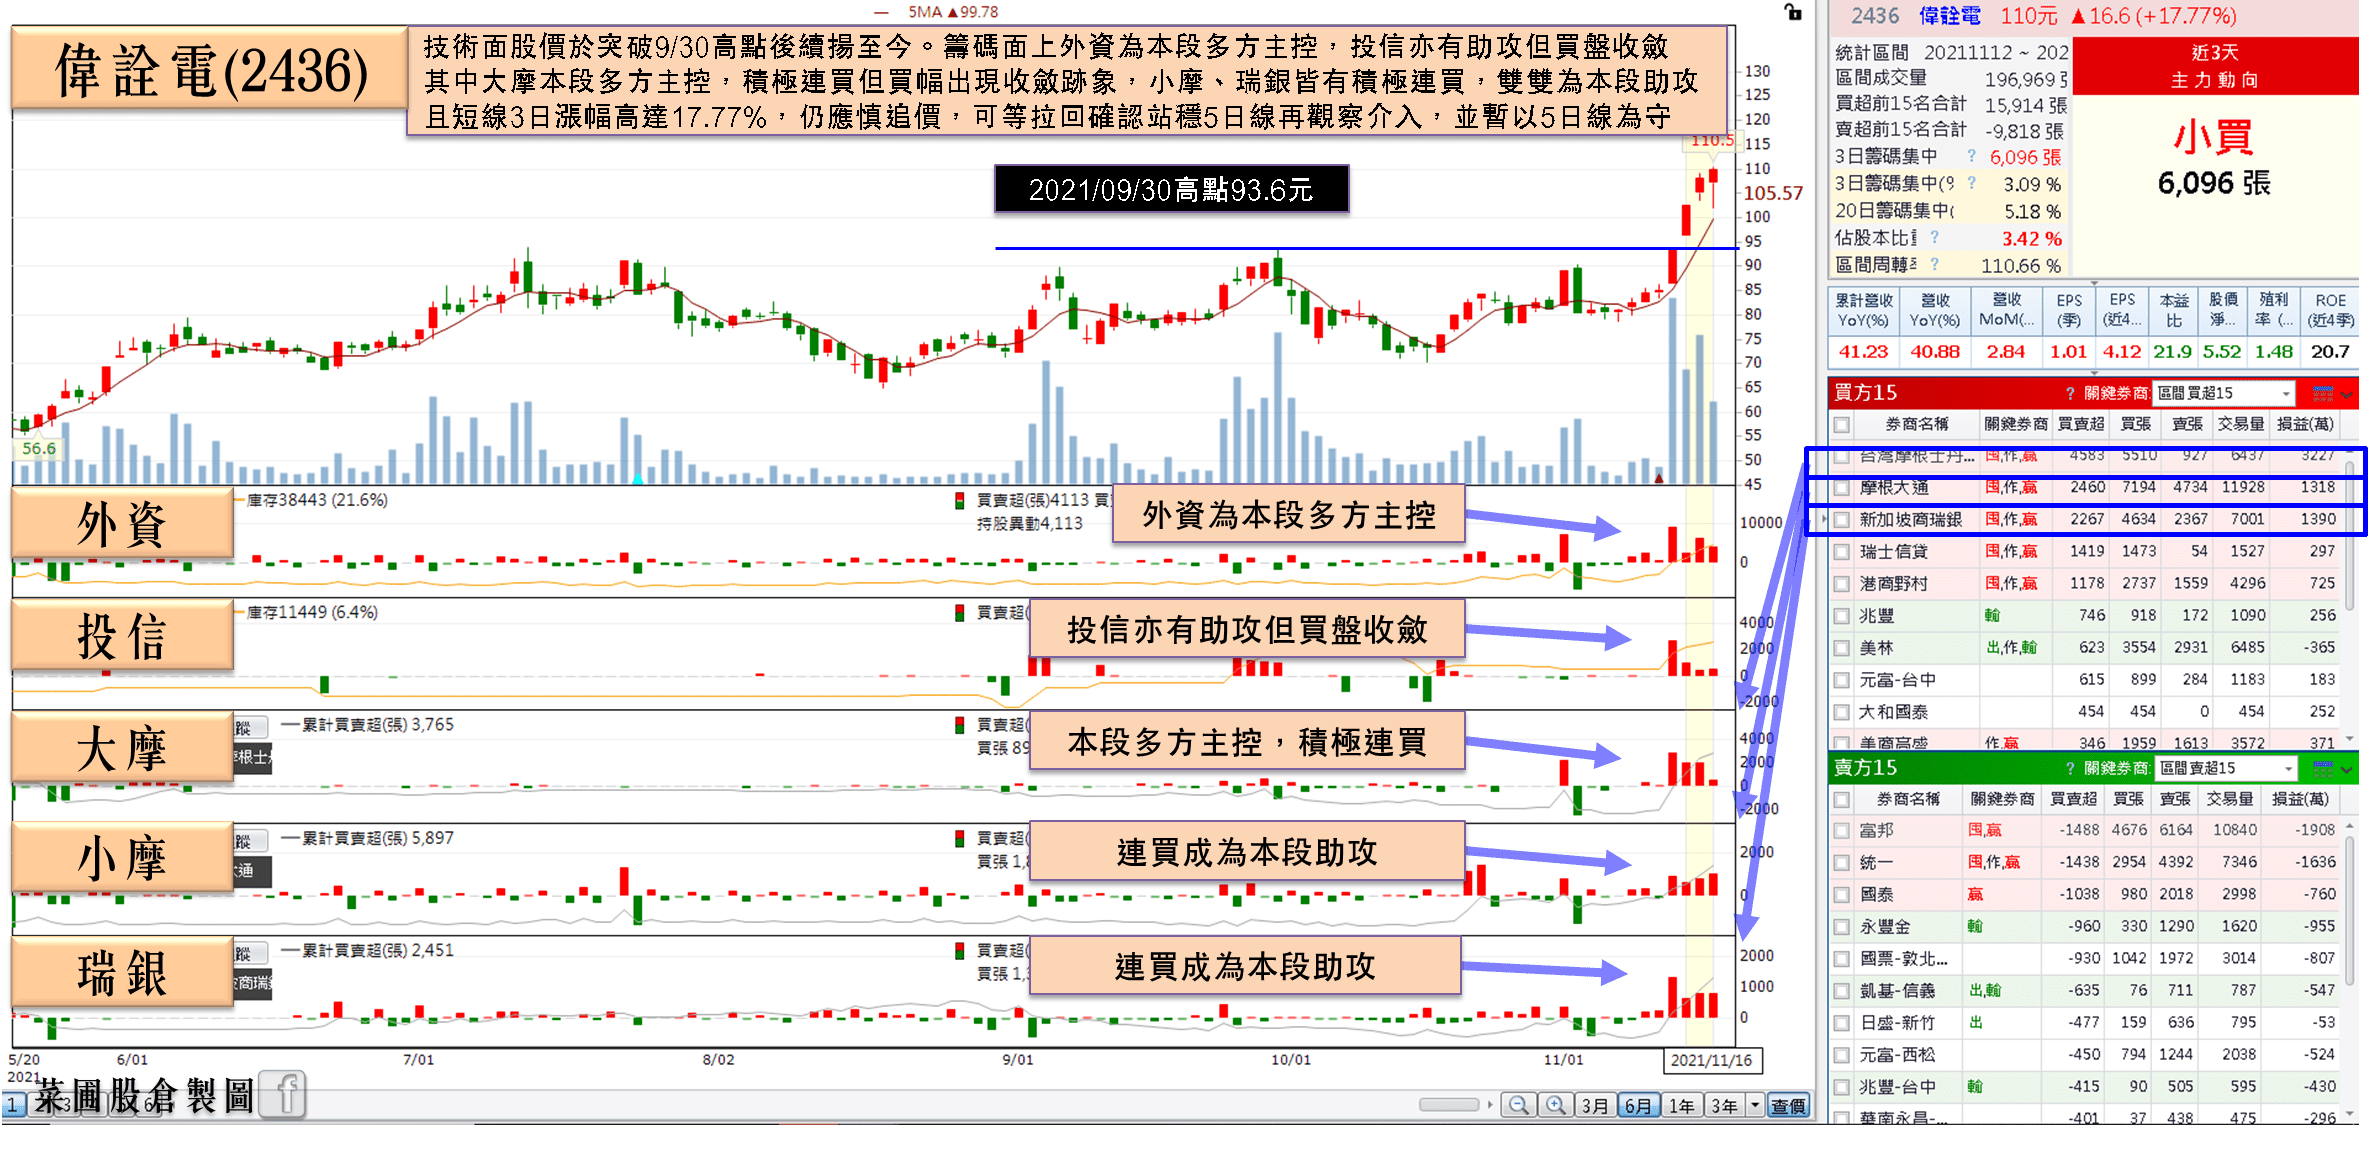The height and width of the screenshot is (1149, 2368).
Task: Tick the checkbox for 富邦 seller row
Action: pos(1842,831)
